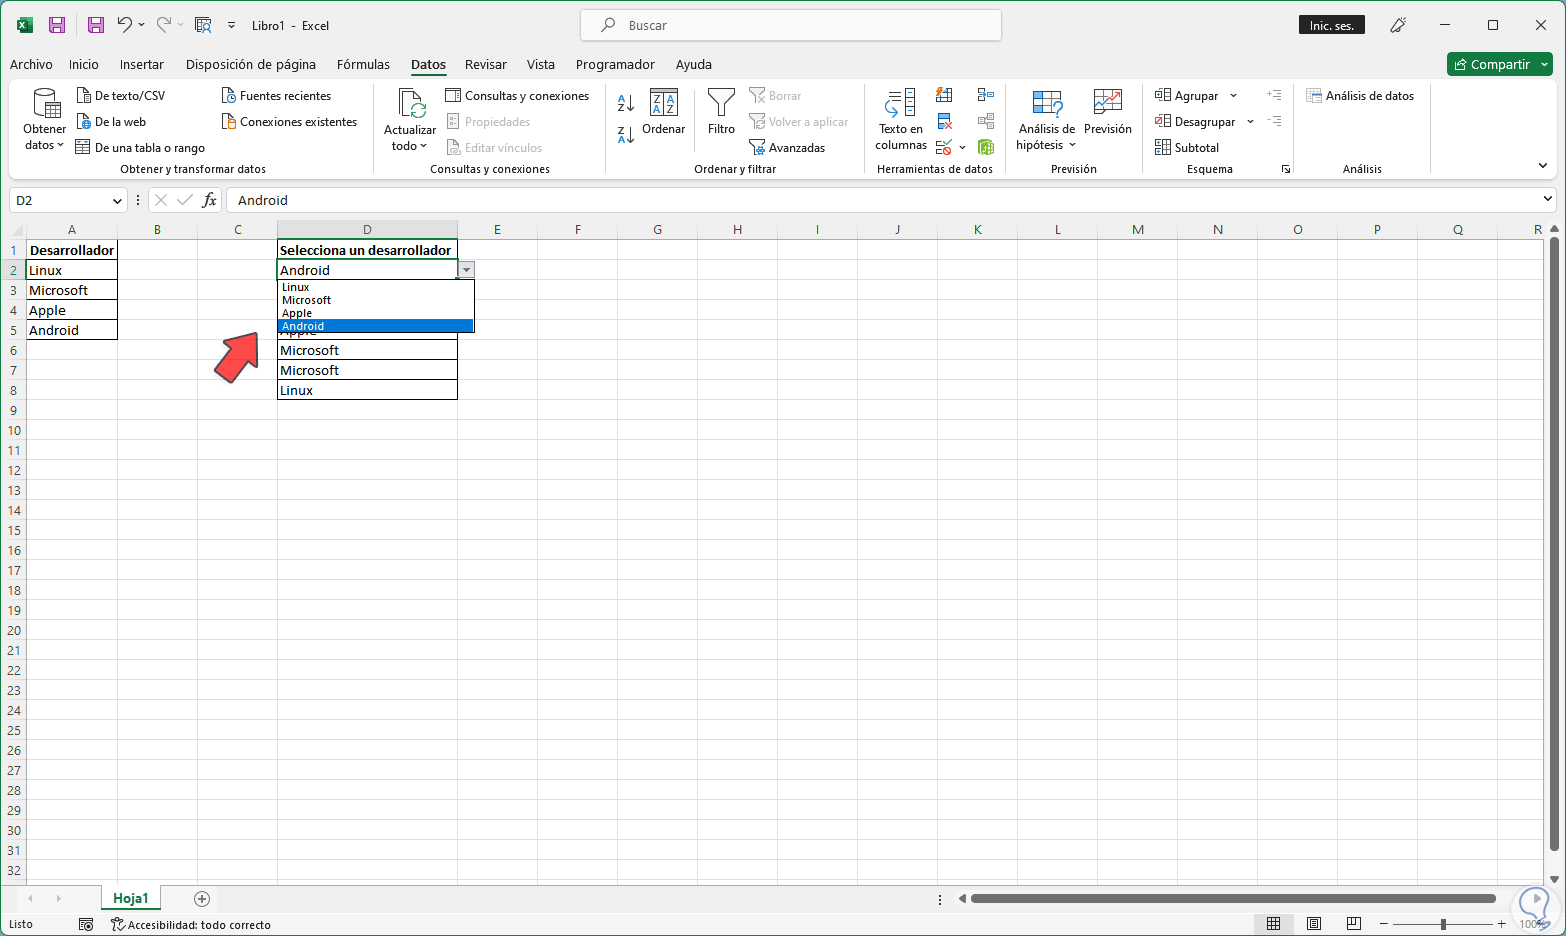Click the Flash Fill (Relleno rápido) icon
This screenshot has width=1566, height=936.
click(944, 95)
